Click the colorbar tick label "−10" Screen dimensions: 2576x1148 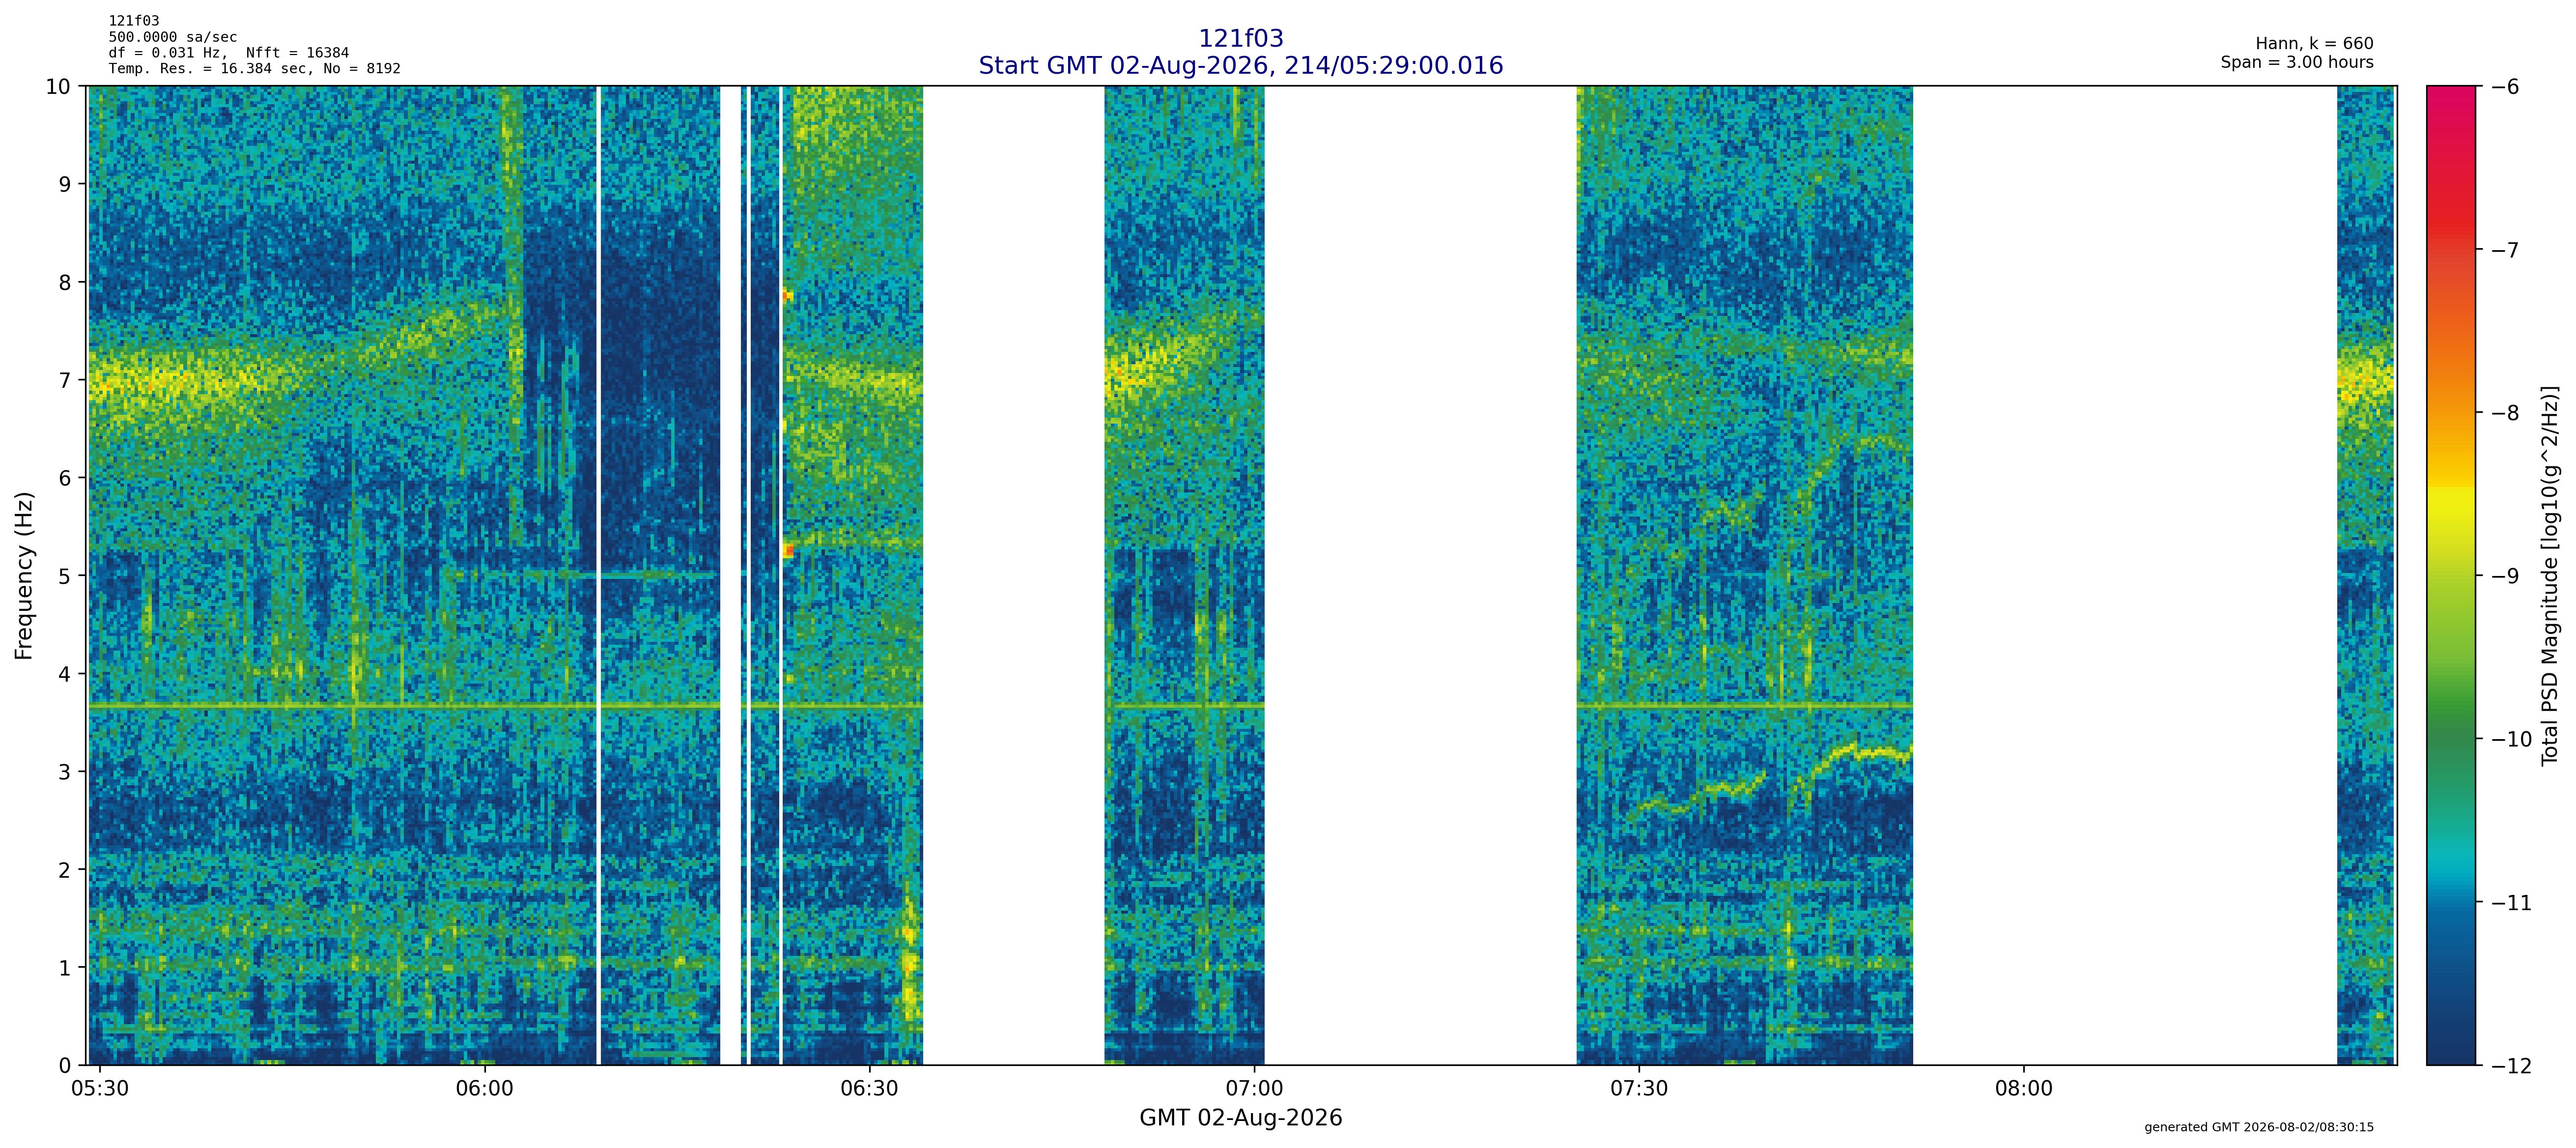click(x=2510, y=740)
